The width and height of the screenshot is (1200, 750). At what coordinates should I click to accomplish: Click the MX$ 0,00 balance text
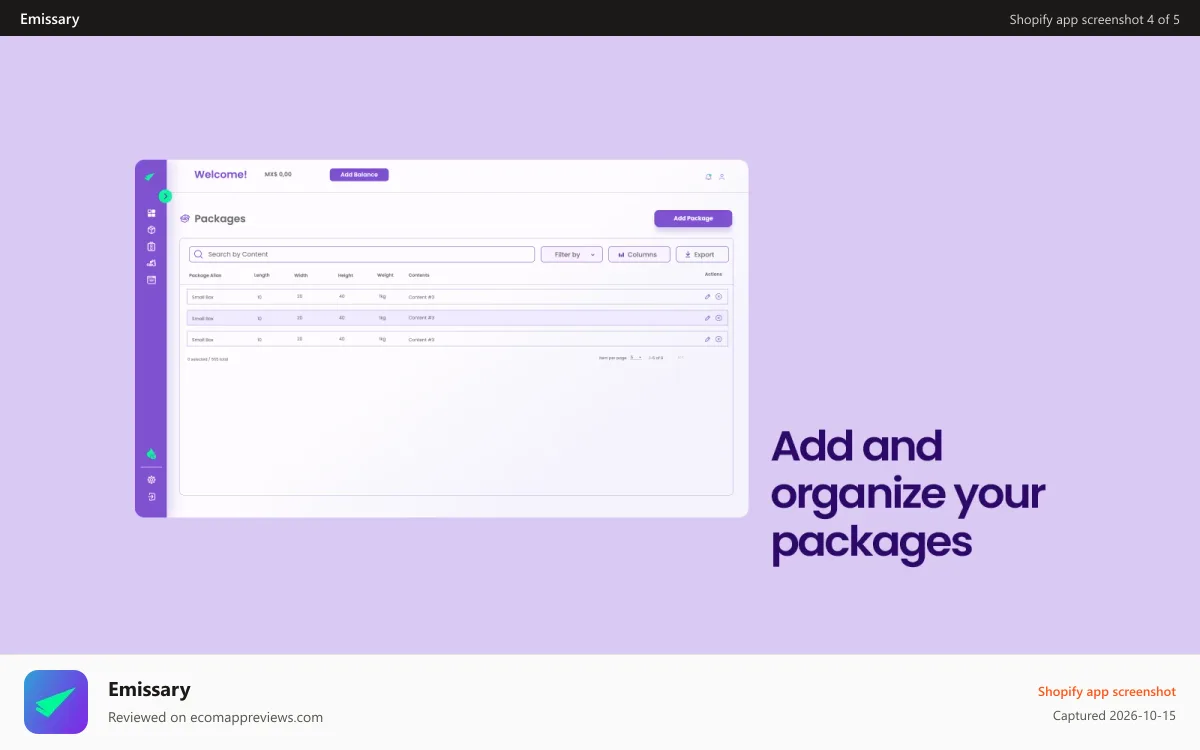pyautogui.click(x=278, y=175)
